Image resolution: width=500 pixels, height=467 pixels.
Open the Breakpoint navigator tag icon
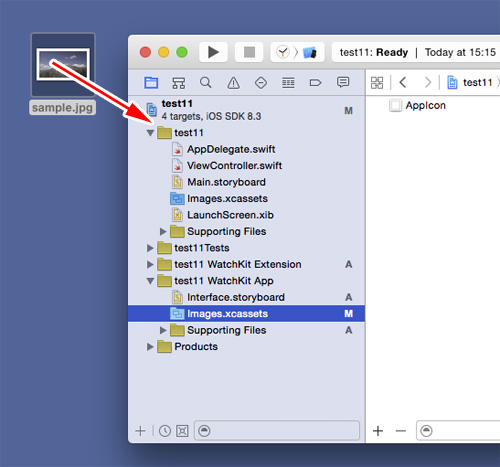[x=315, y=83]
